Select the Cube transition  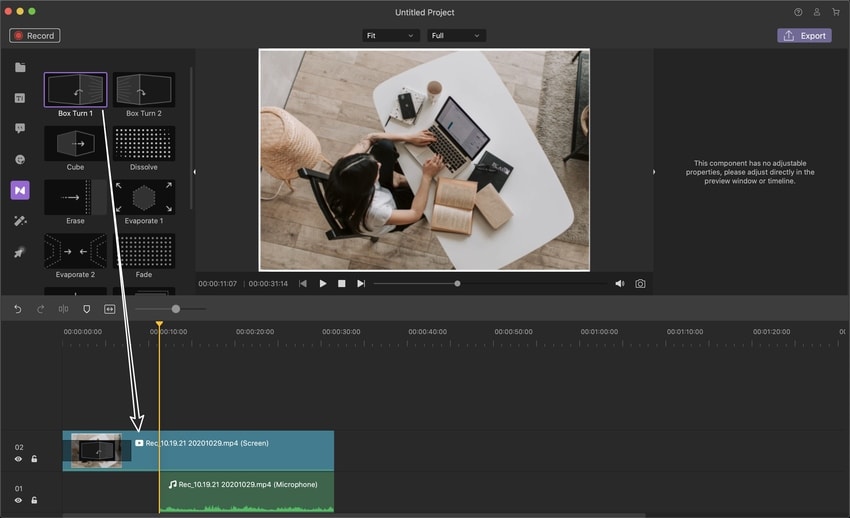tap(75, 144)
